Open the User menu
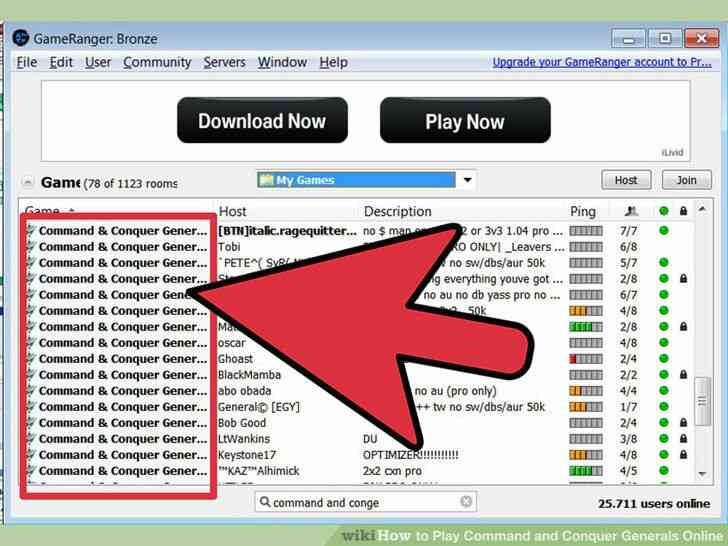The height and width of the screenshot is (546, 728). [x=98, y=62]
